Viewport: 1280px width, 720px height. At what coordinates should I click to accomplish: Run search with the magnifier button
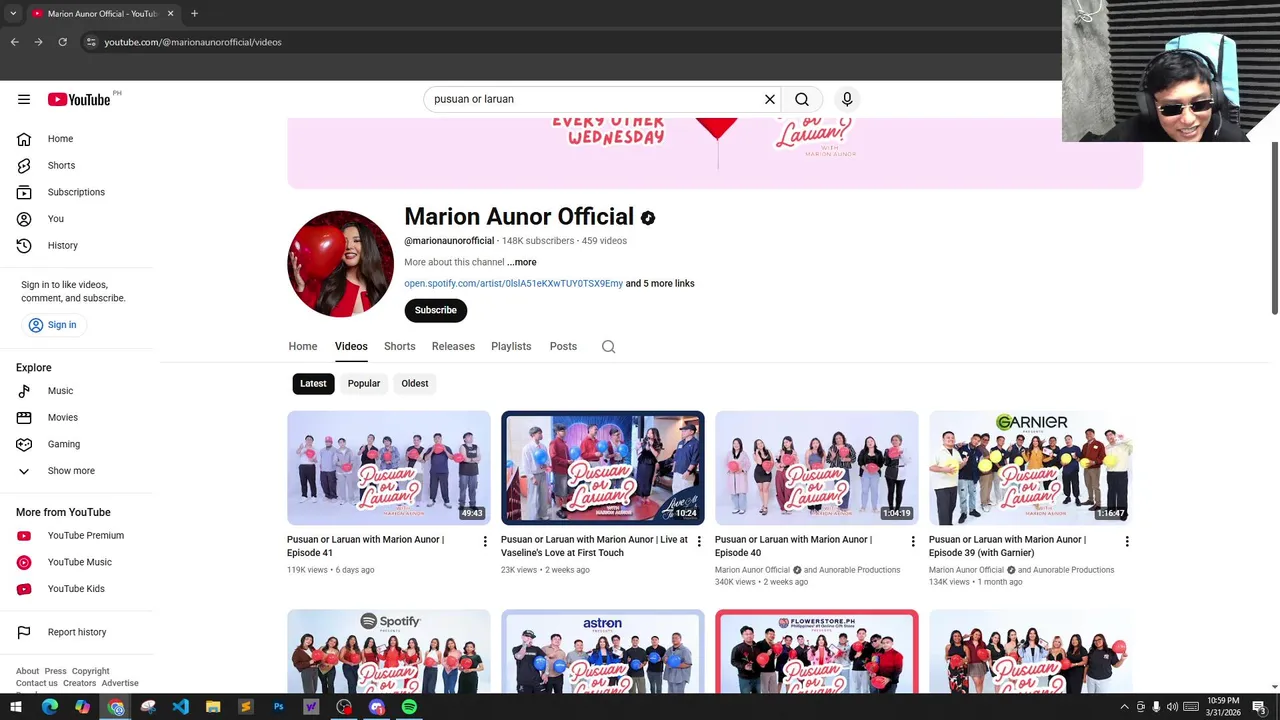point(802,99)
